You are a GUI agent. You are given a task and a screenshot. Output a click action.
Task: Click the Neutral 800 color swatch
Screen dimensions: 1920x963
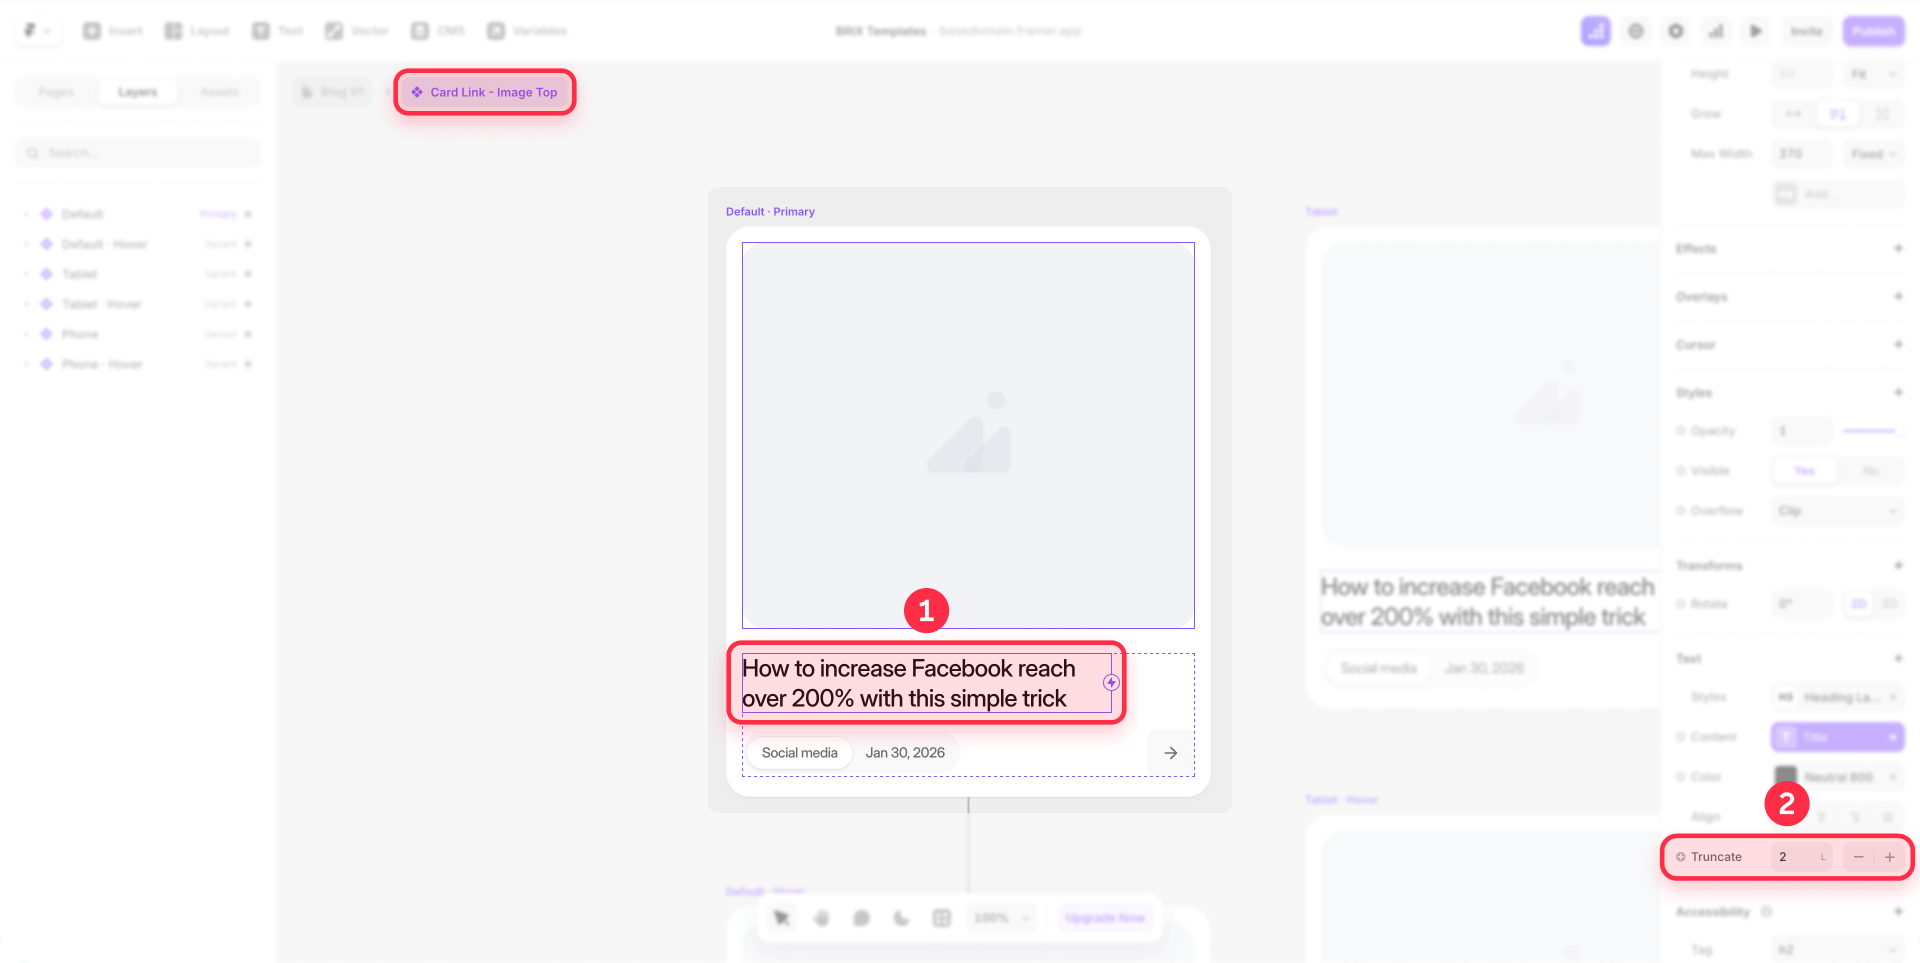pos(1786,776)
